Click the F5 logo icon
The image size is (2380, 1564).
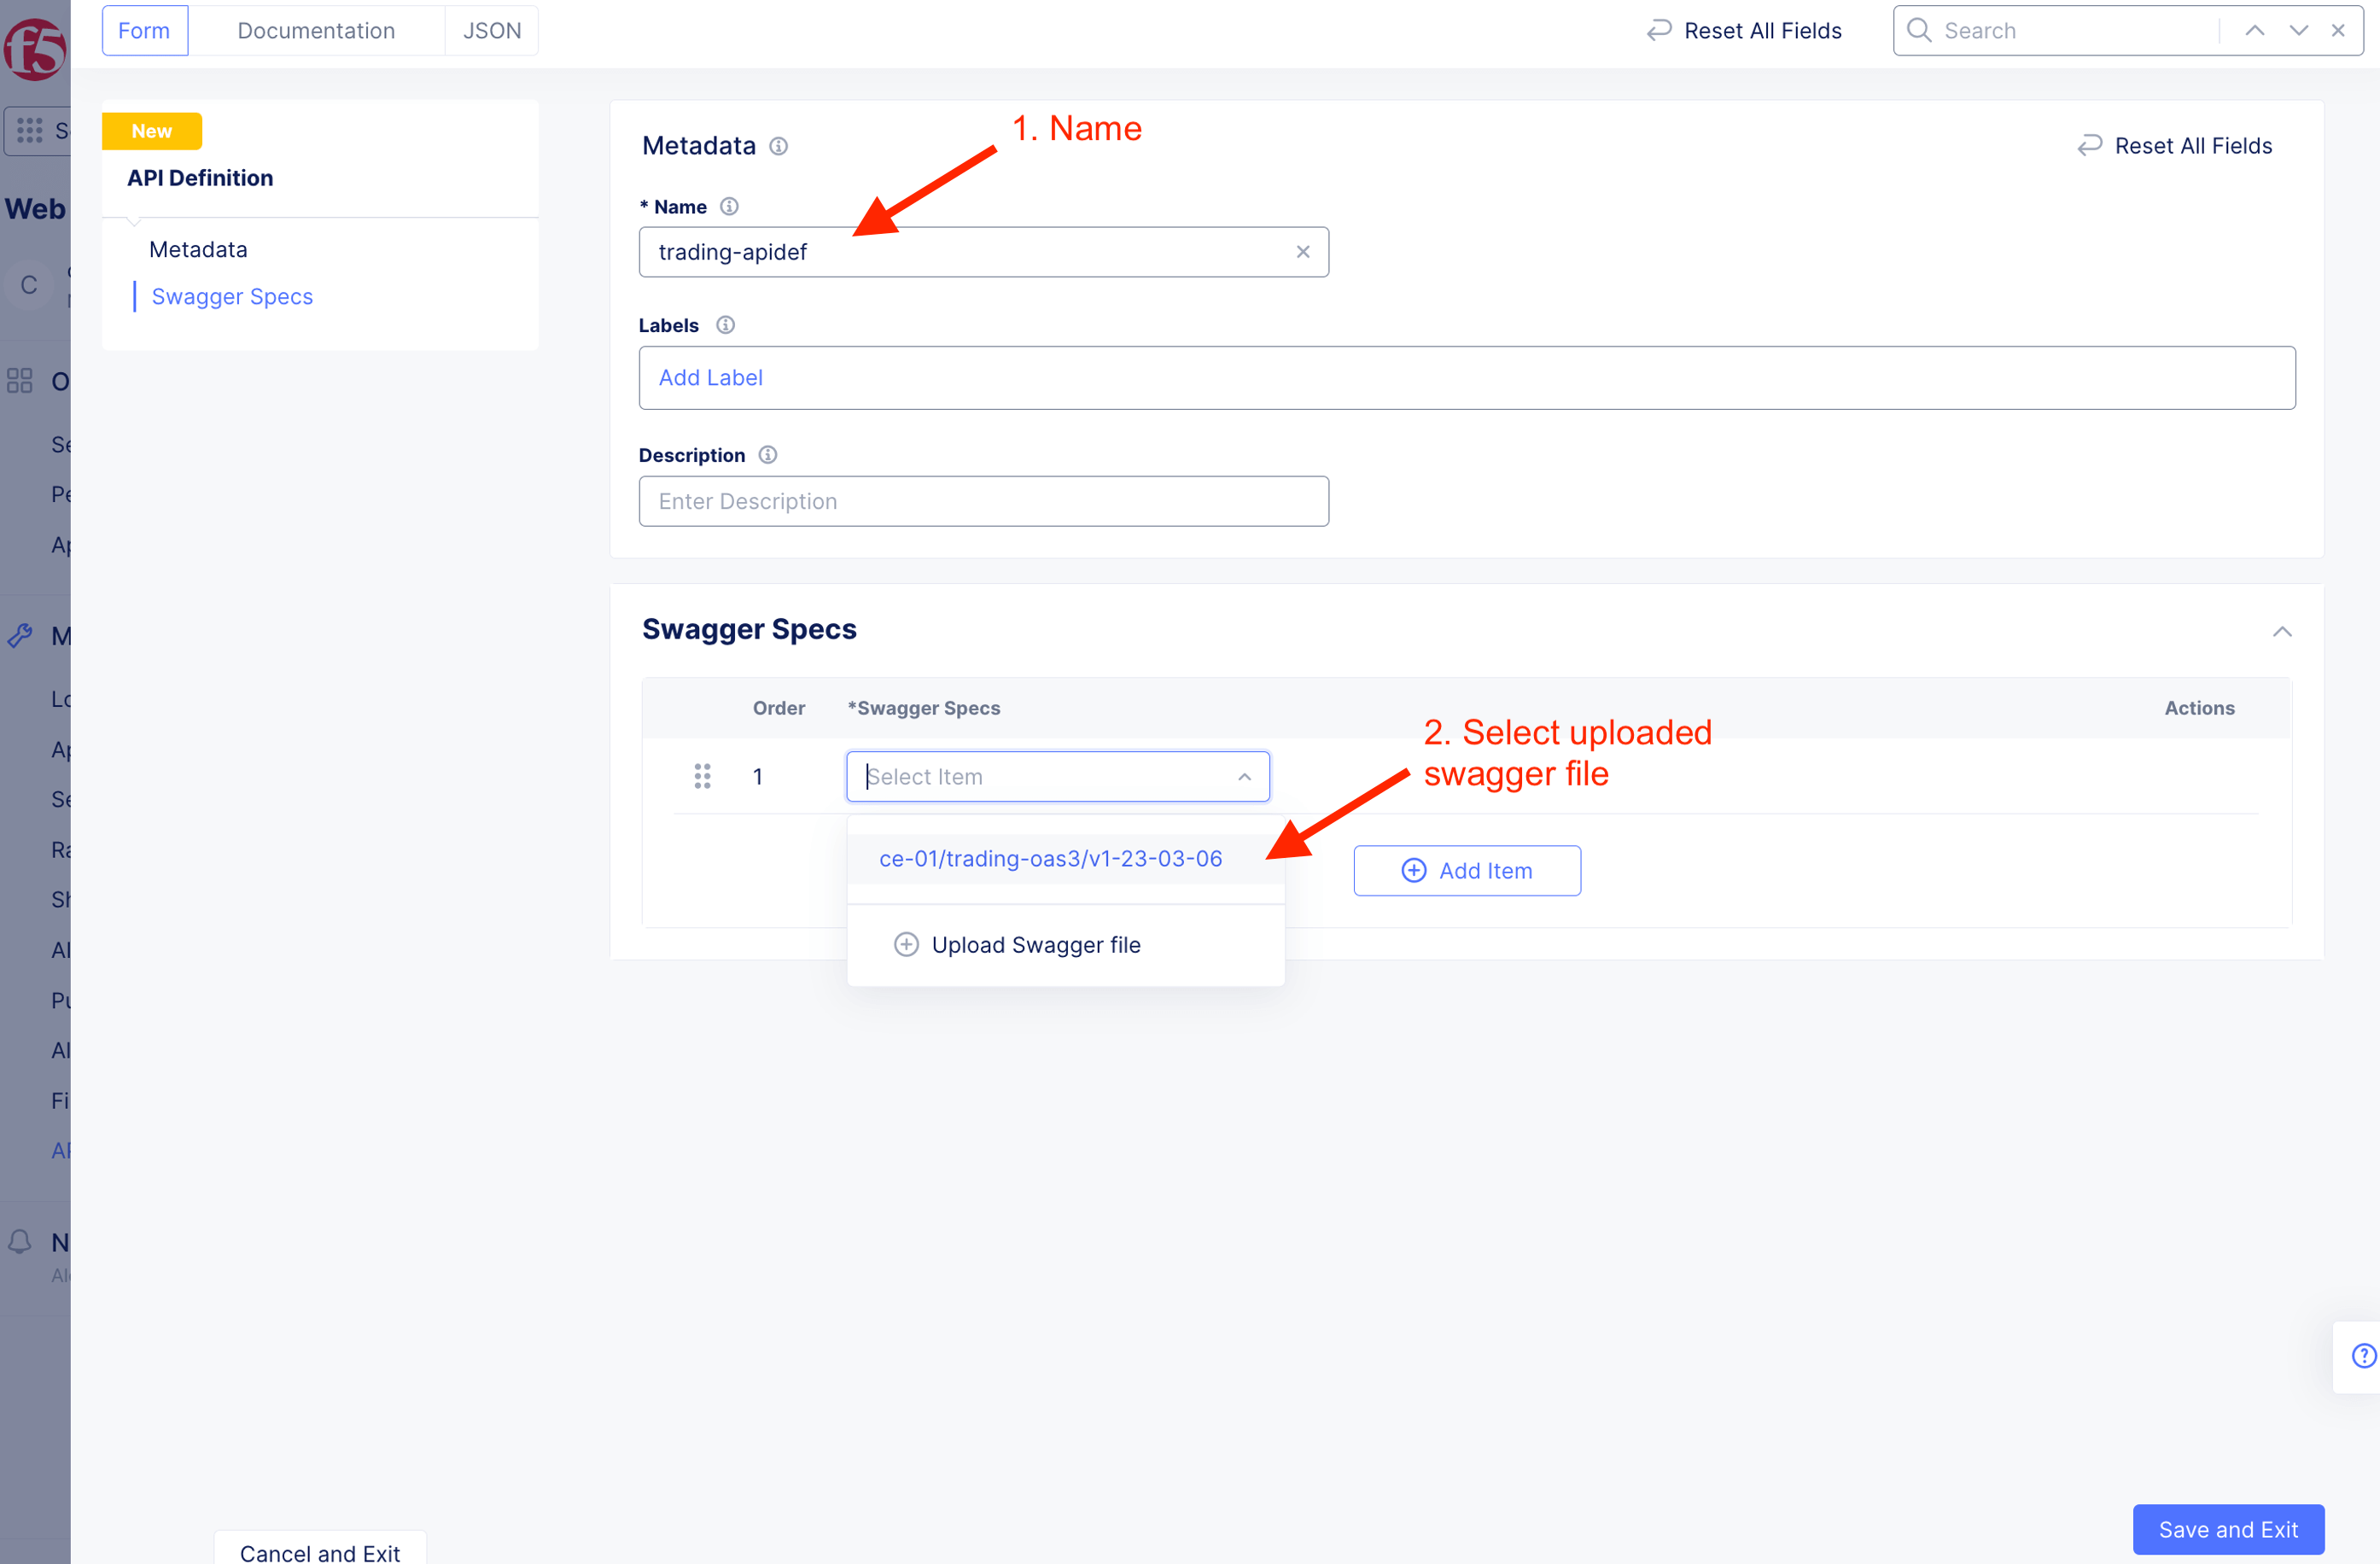click(34, 47)
